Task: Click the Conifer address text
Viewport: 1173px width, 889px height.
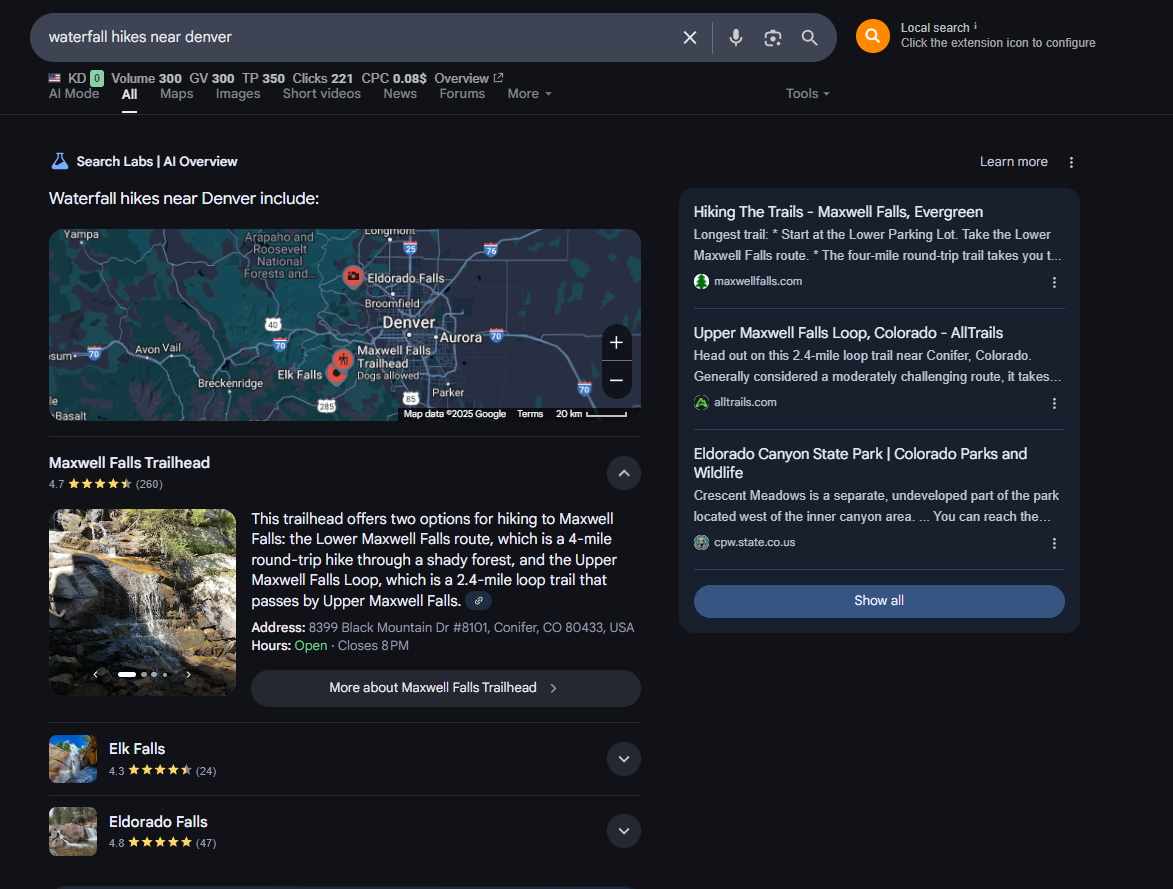Action: [471, 627]
